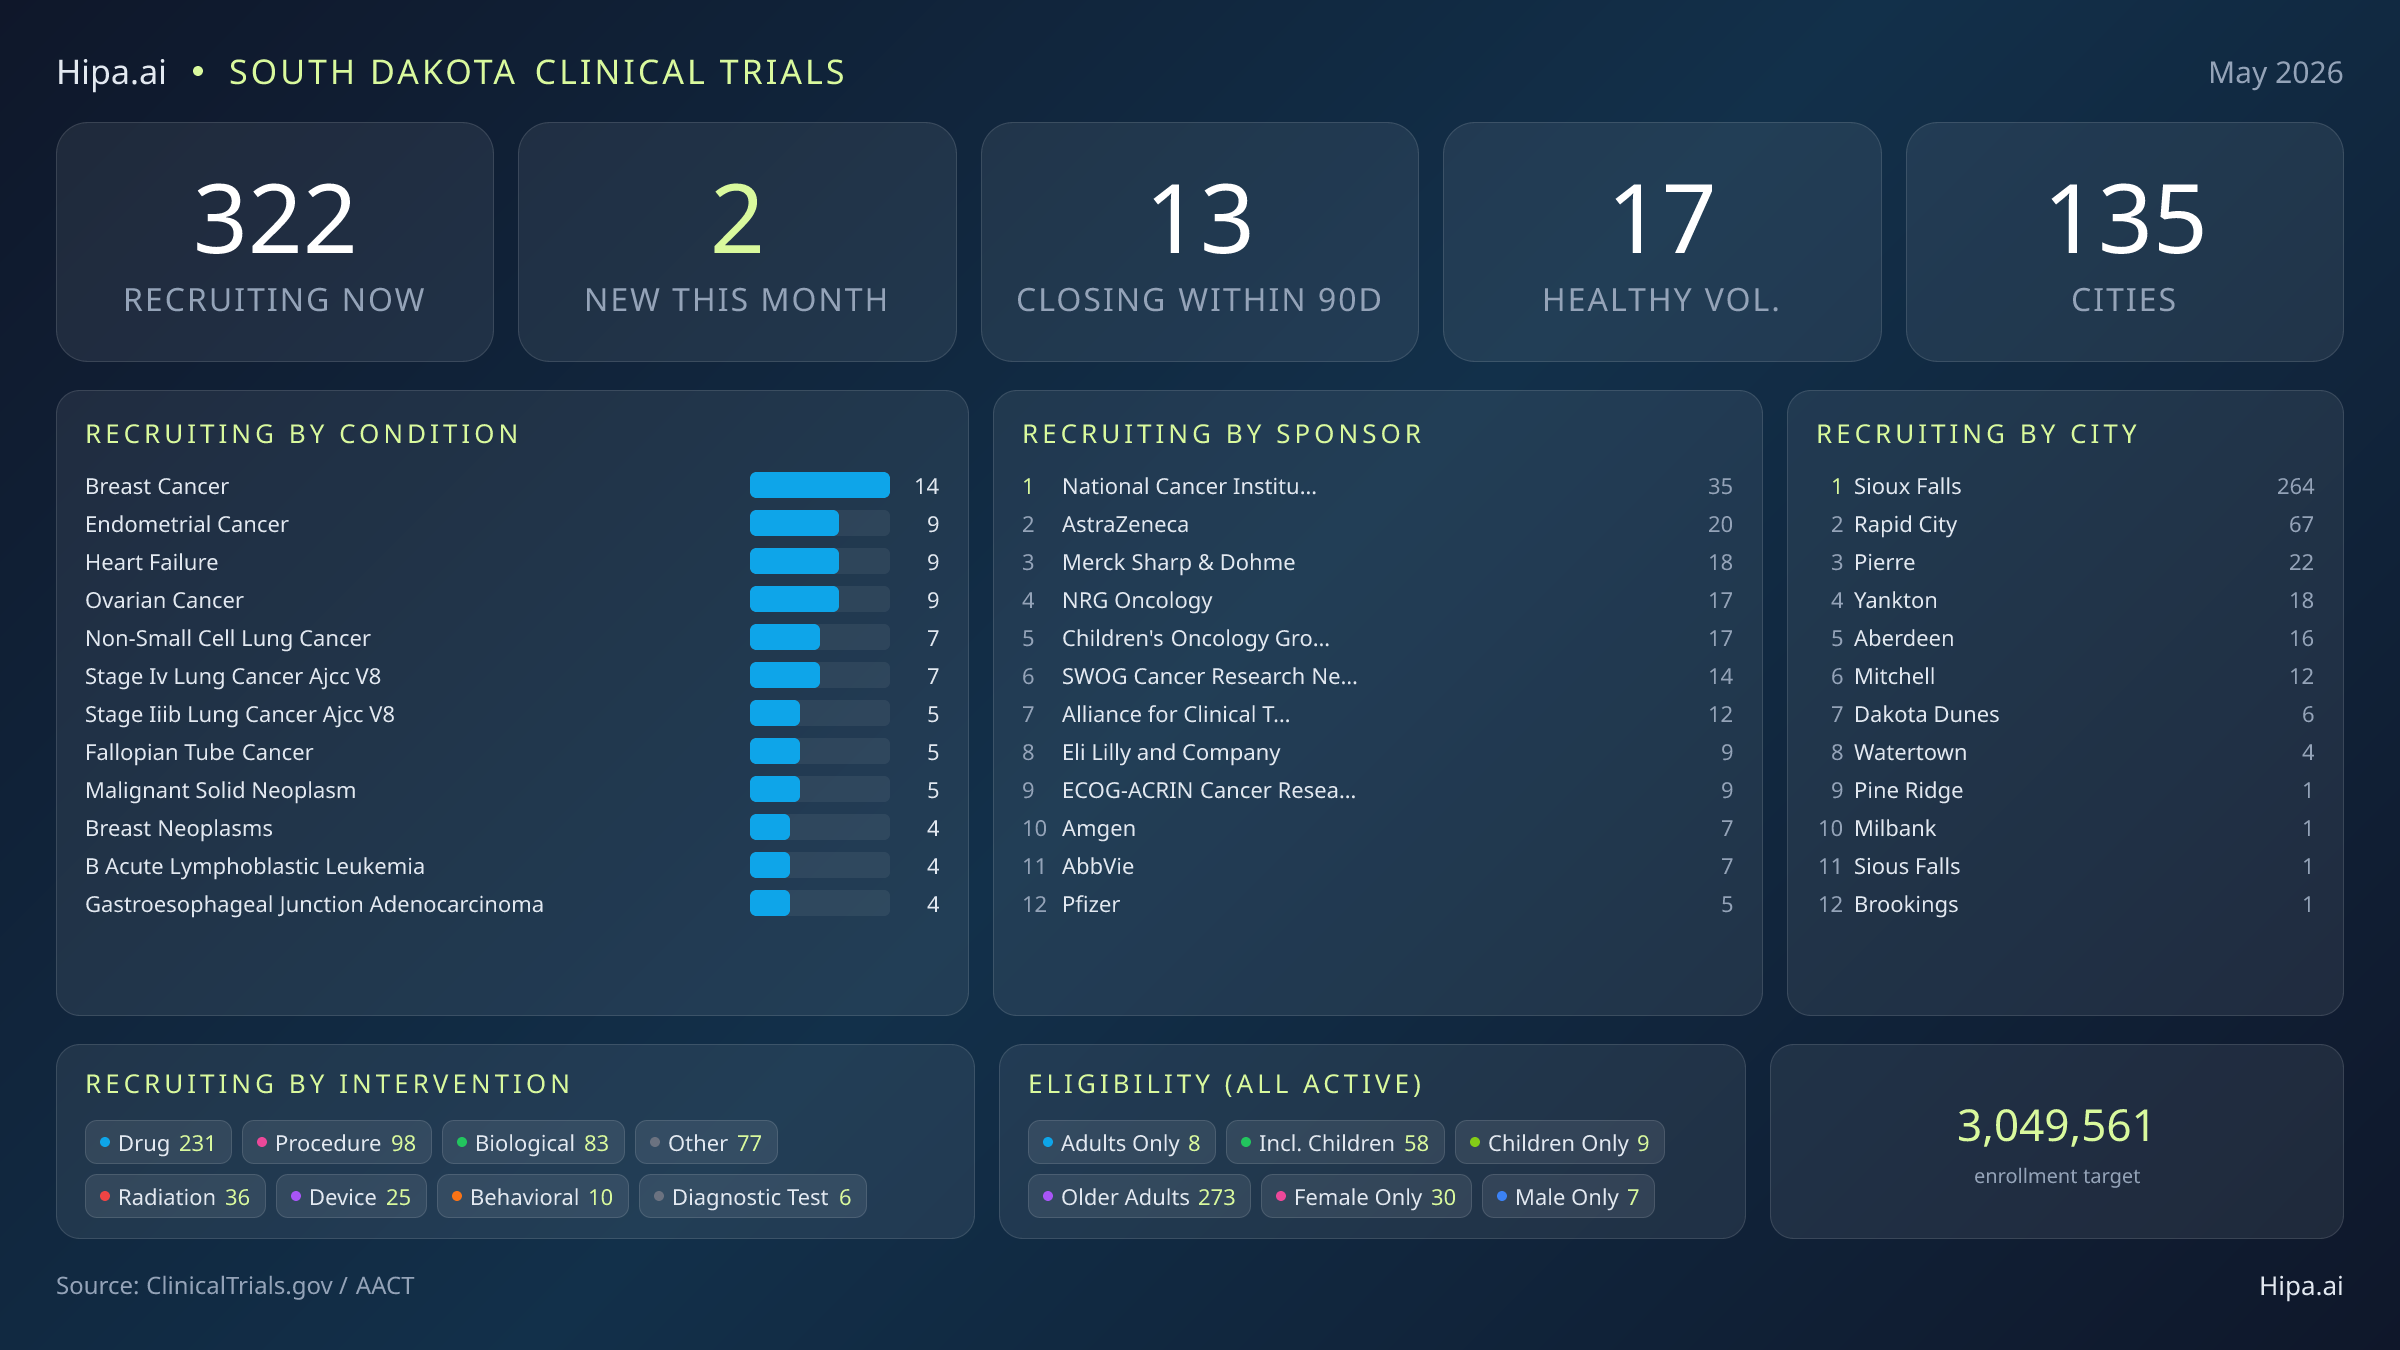Open the 135 Cities card
The image size is (2400, 1350).
tap(2124, 242)
